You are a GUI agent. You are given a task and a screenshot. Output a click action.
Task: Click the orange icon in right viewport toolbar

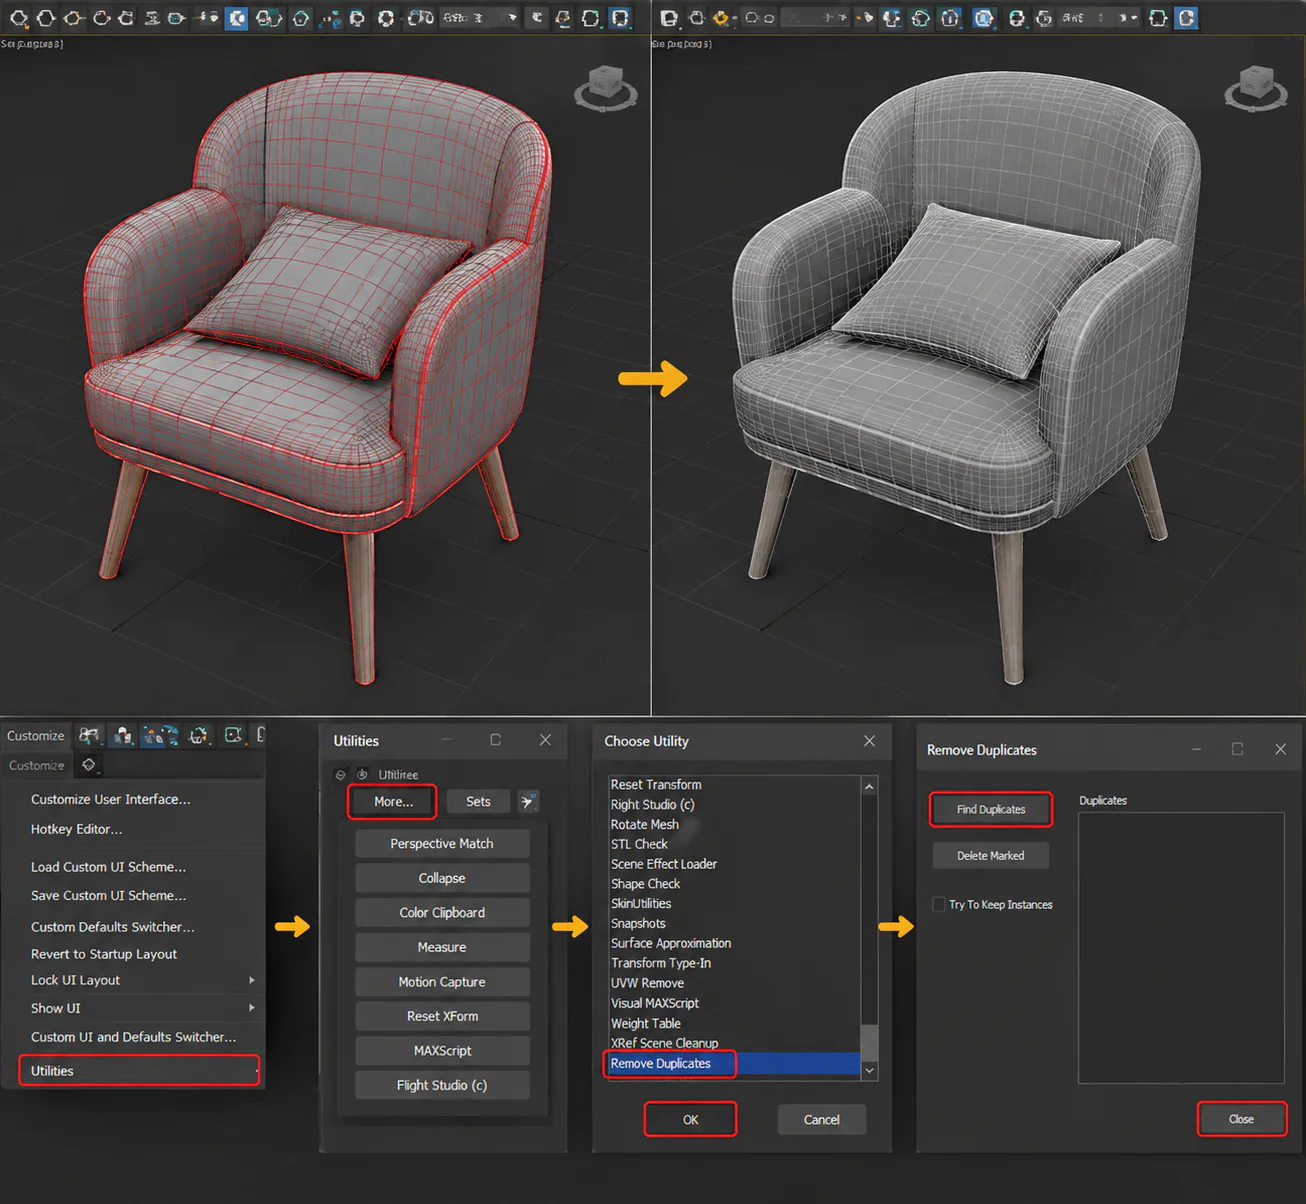pos(720,18)
